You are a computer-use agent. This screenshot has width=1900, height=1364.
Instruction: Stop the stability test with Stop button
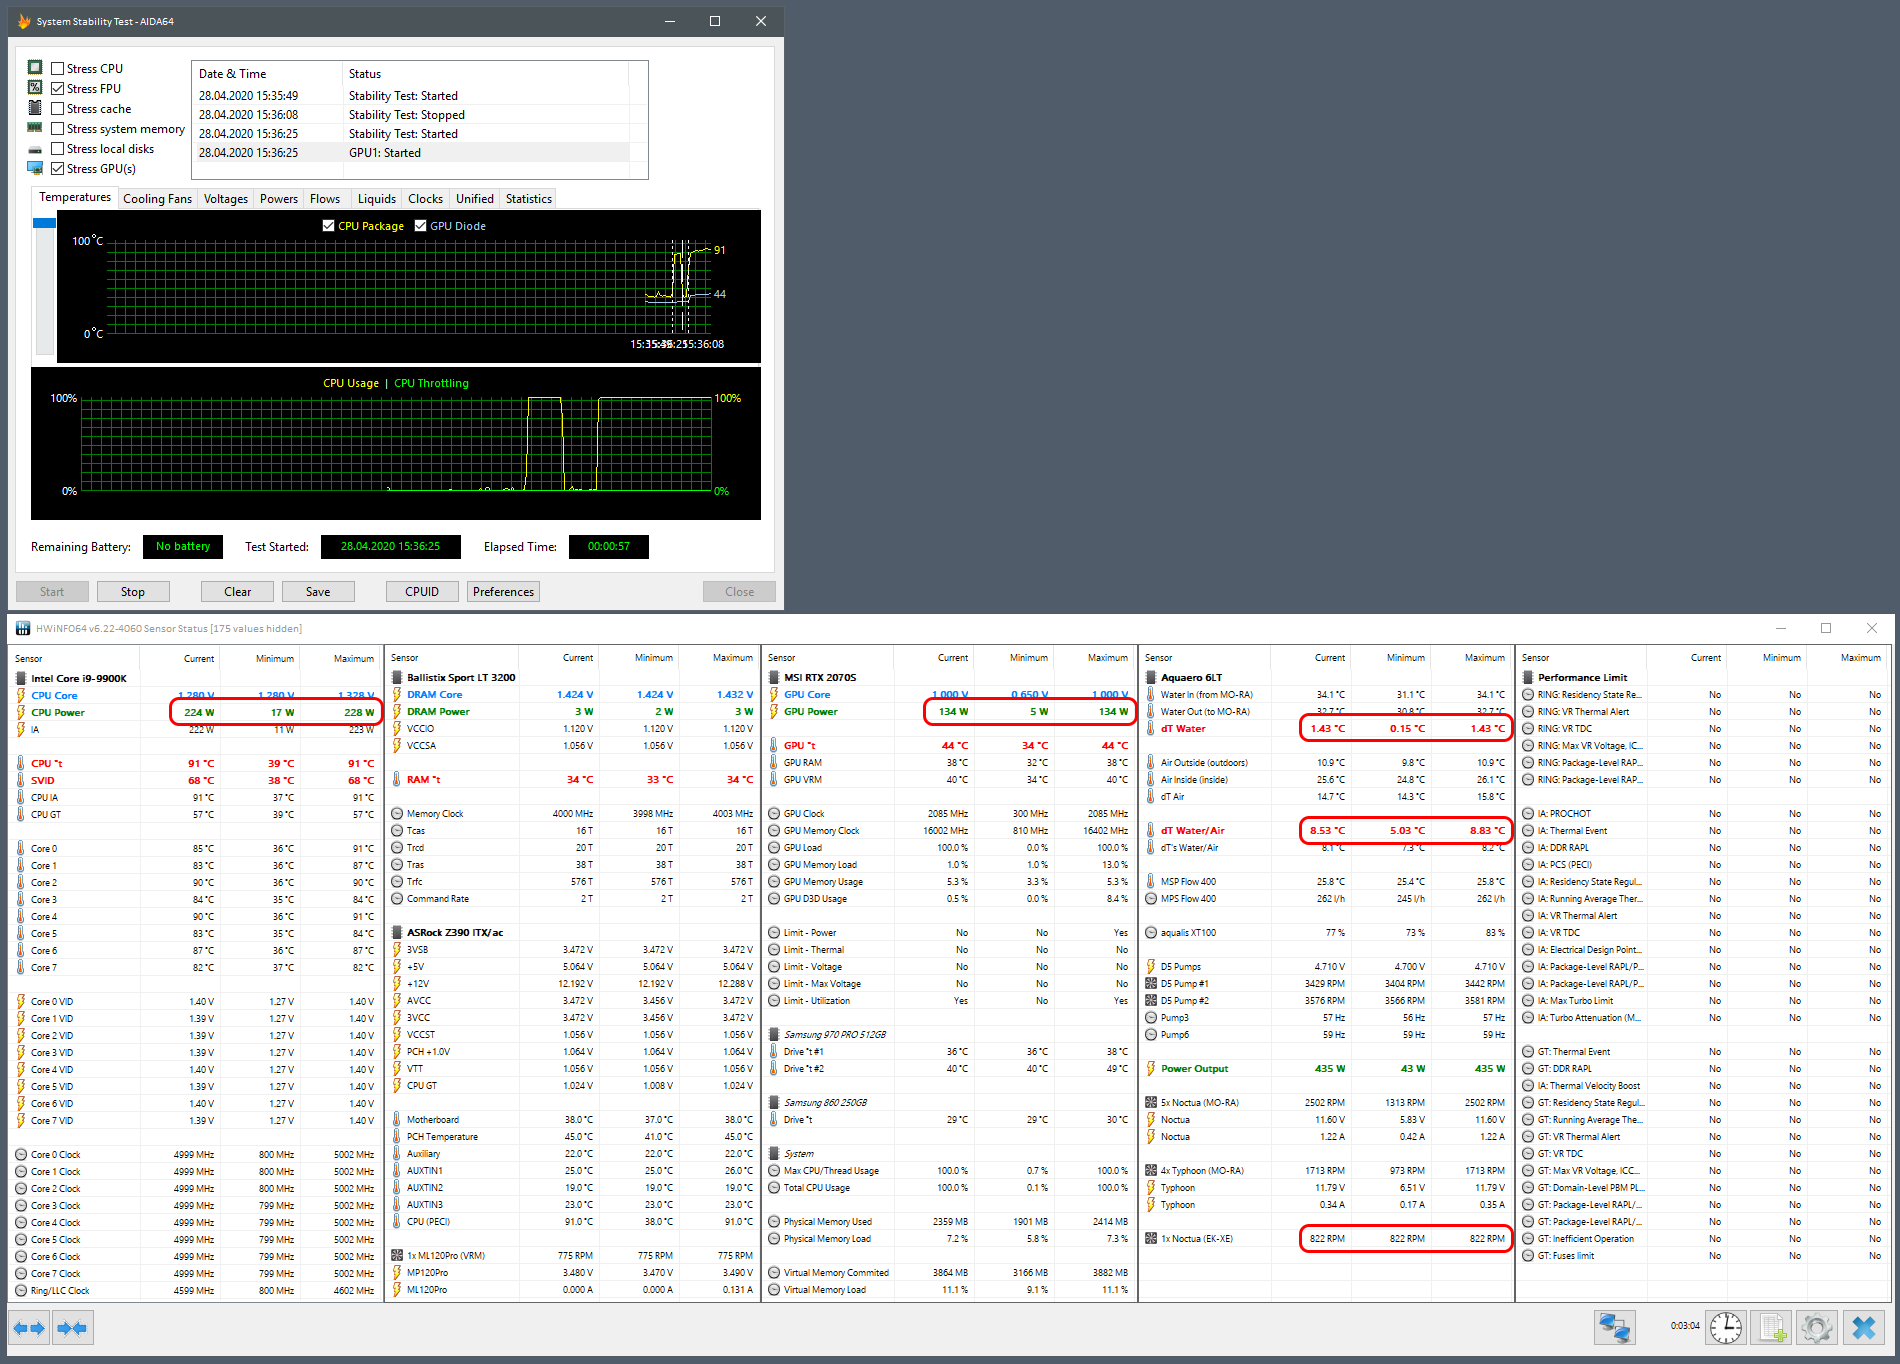tap(133, 591)
